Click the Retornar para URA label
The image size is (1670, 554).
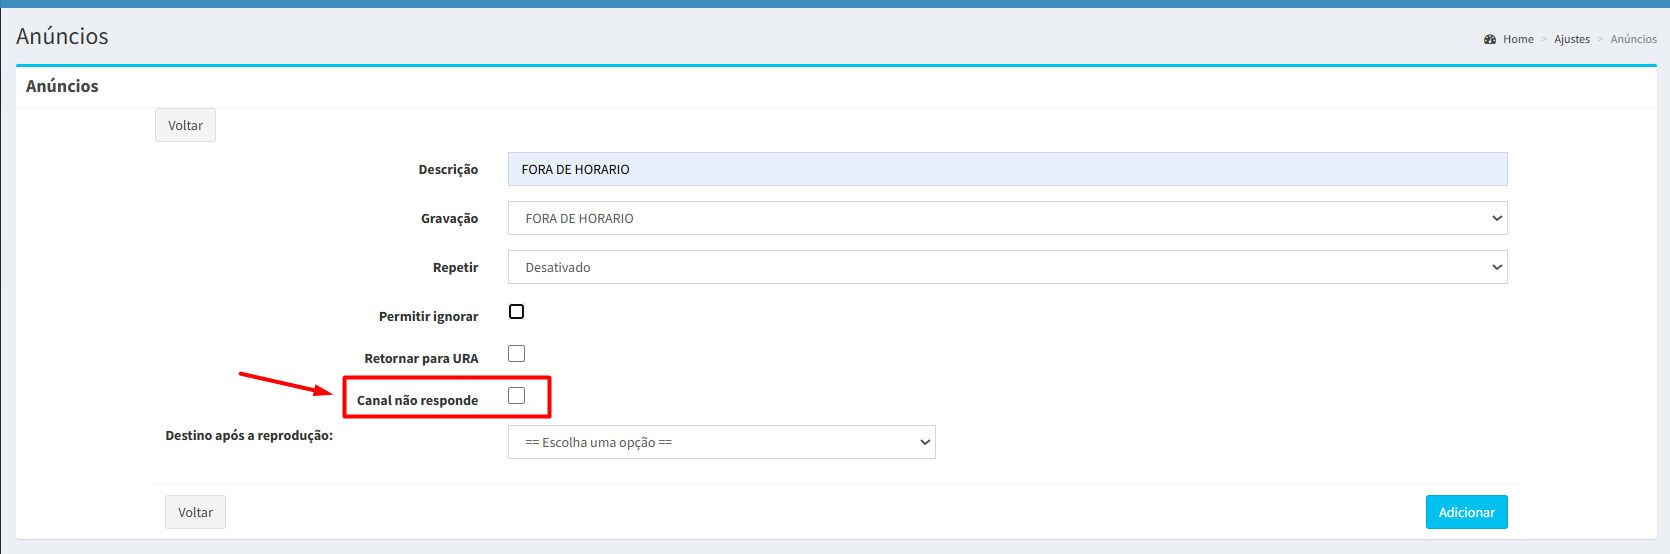tap(421, 358)
